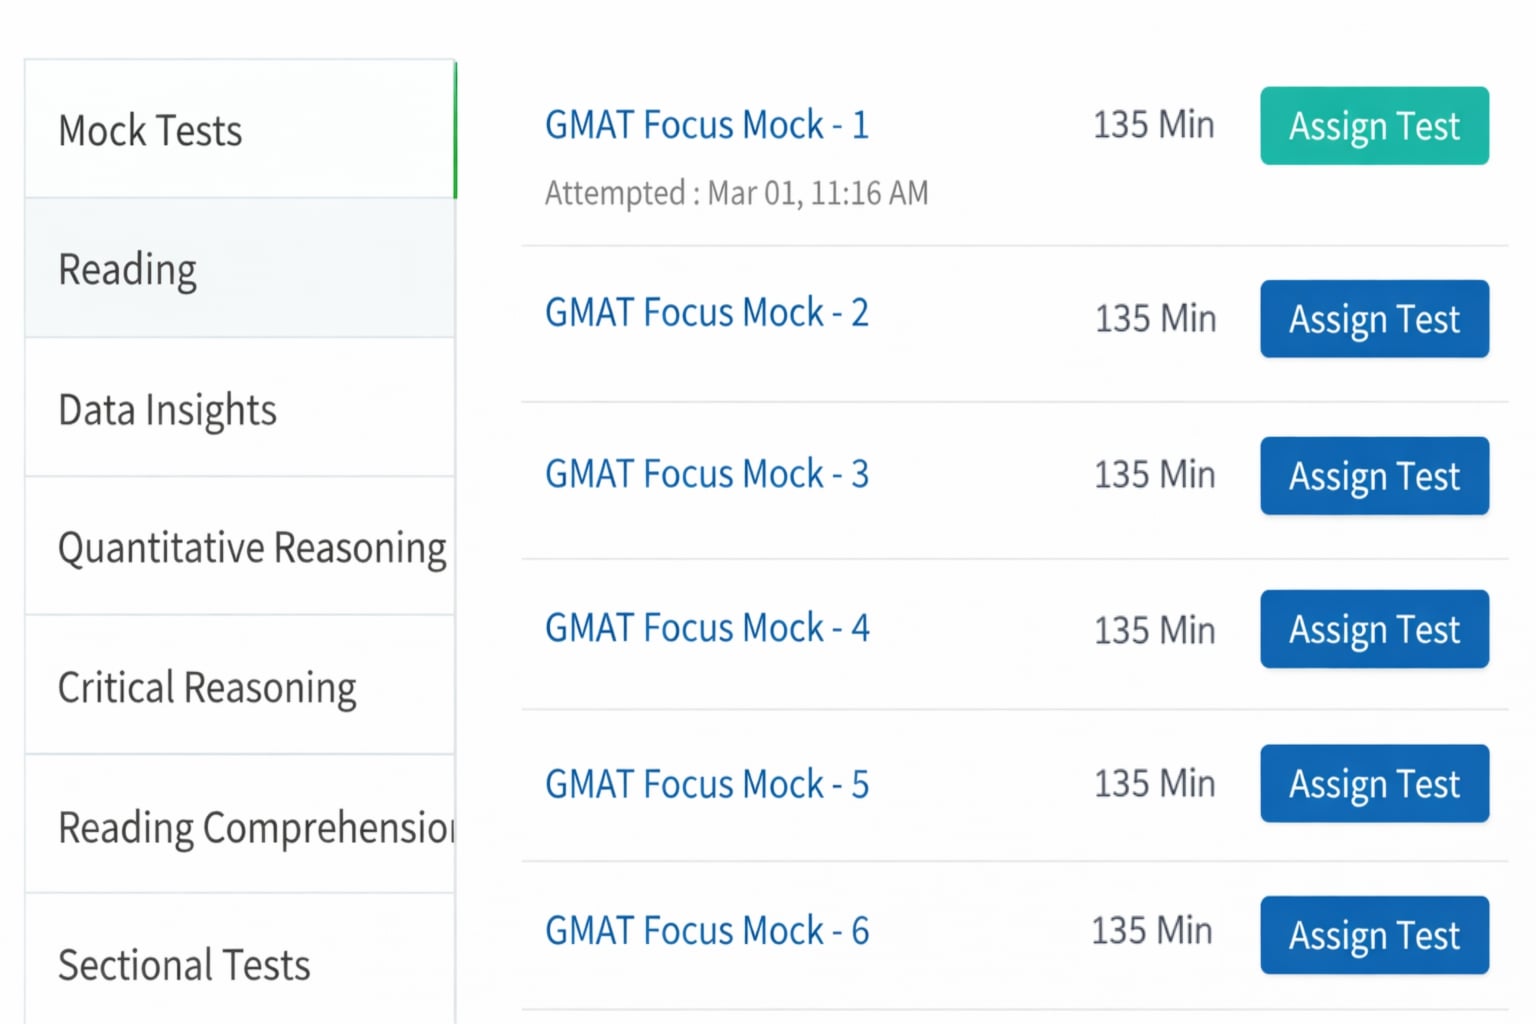Assign GMAT Focus Mock - 4 test

pyautogui.click(x=1374, y=629)
